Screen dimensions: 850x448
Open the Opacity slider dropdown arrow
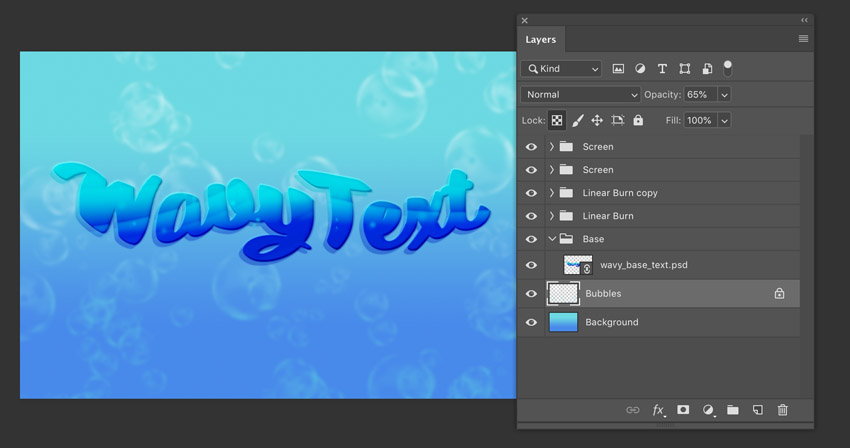pos(724,94)
